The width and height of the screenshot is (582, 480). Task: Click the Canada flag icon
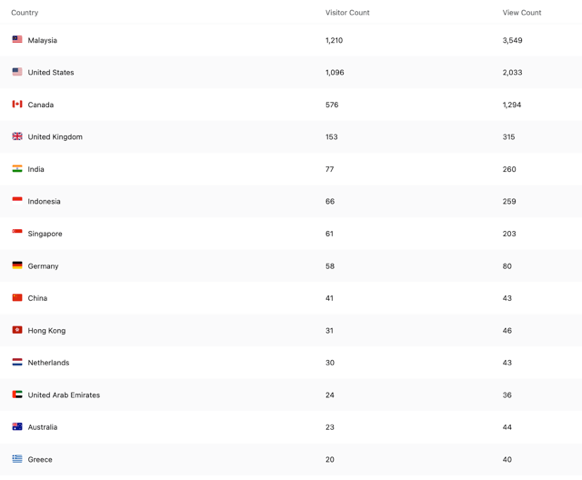(17, 104)
